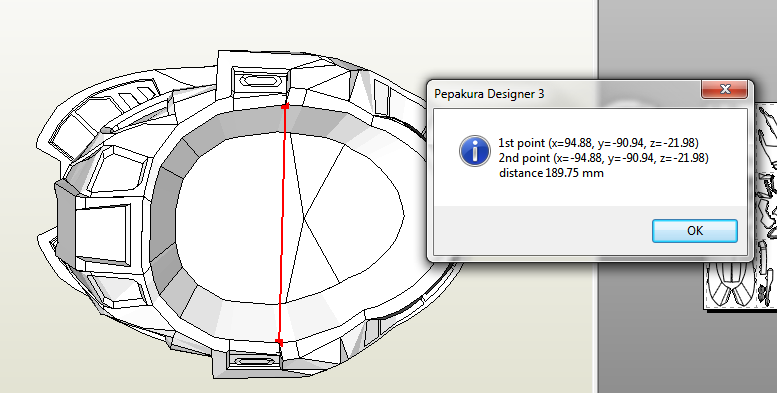Click the distance 189.75 mm readout
This screenshot has height=393, width=777.
click(551, 173)
